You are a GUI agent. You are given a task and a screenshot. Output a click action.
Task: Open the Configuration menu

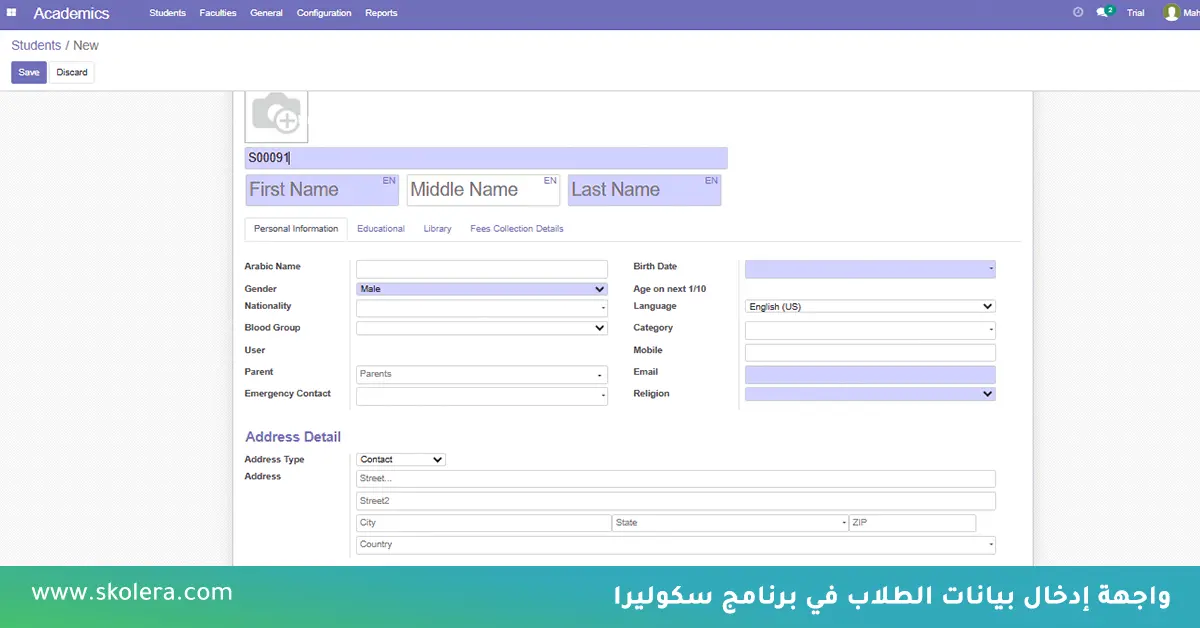coord(324,13)
